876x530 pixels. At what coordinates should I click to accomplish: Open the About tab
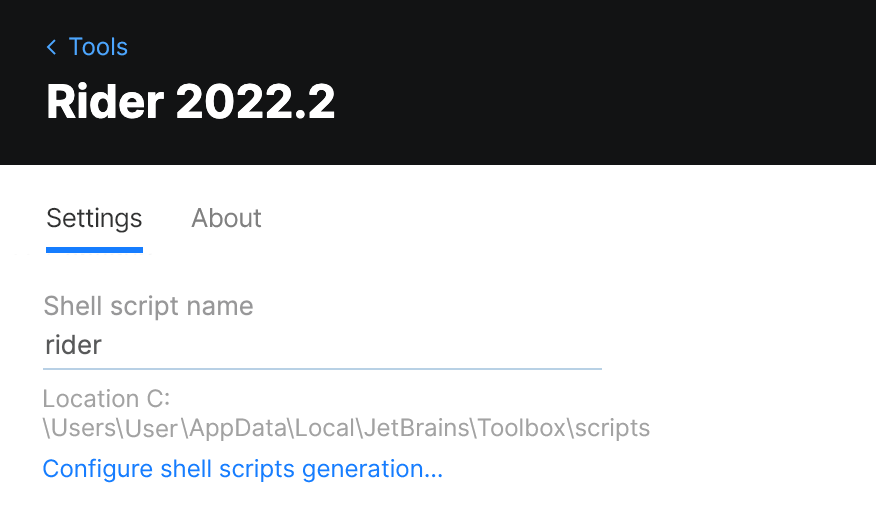pos(226,219)
